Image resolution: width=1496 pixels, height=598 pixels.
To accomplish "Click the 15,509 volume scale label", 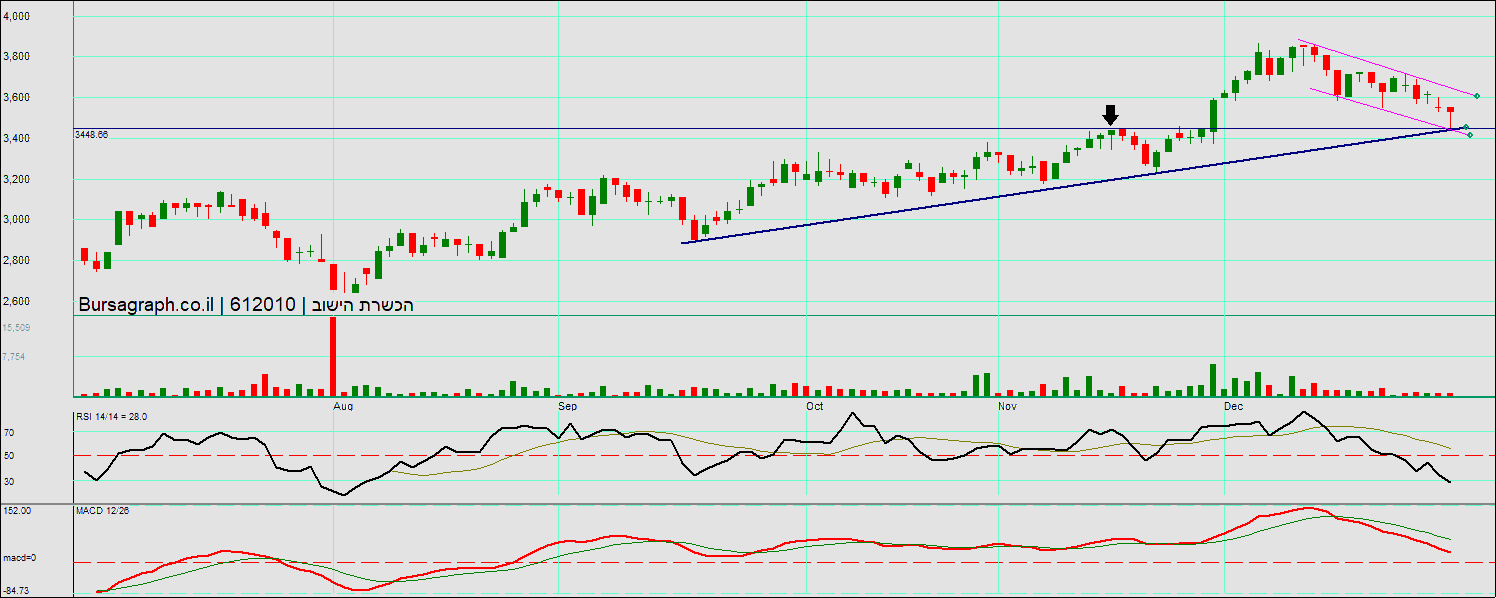I will pyautogui.click(x=15, y=328).
